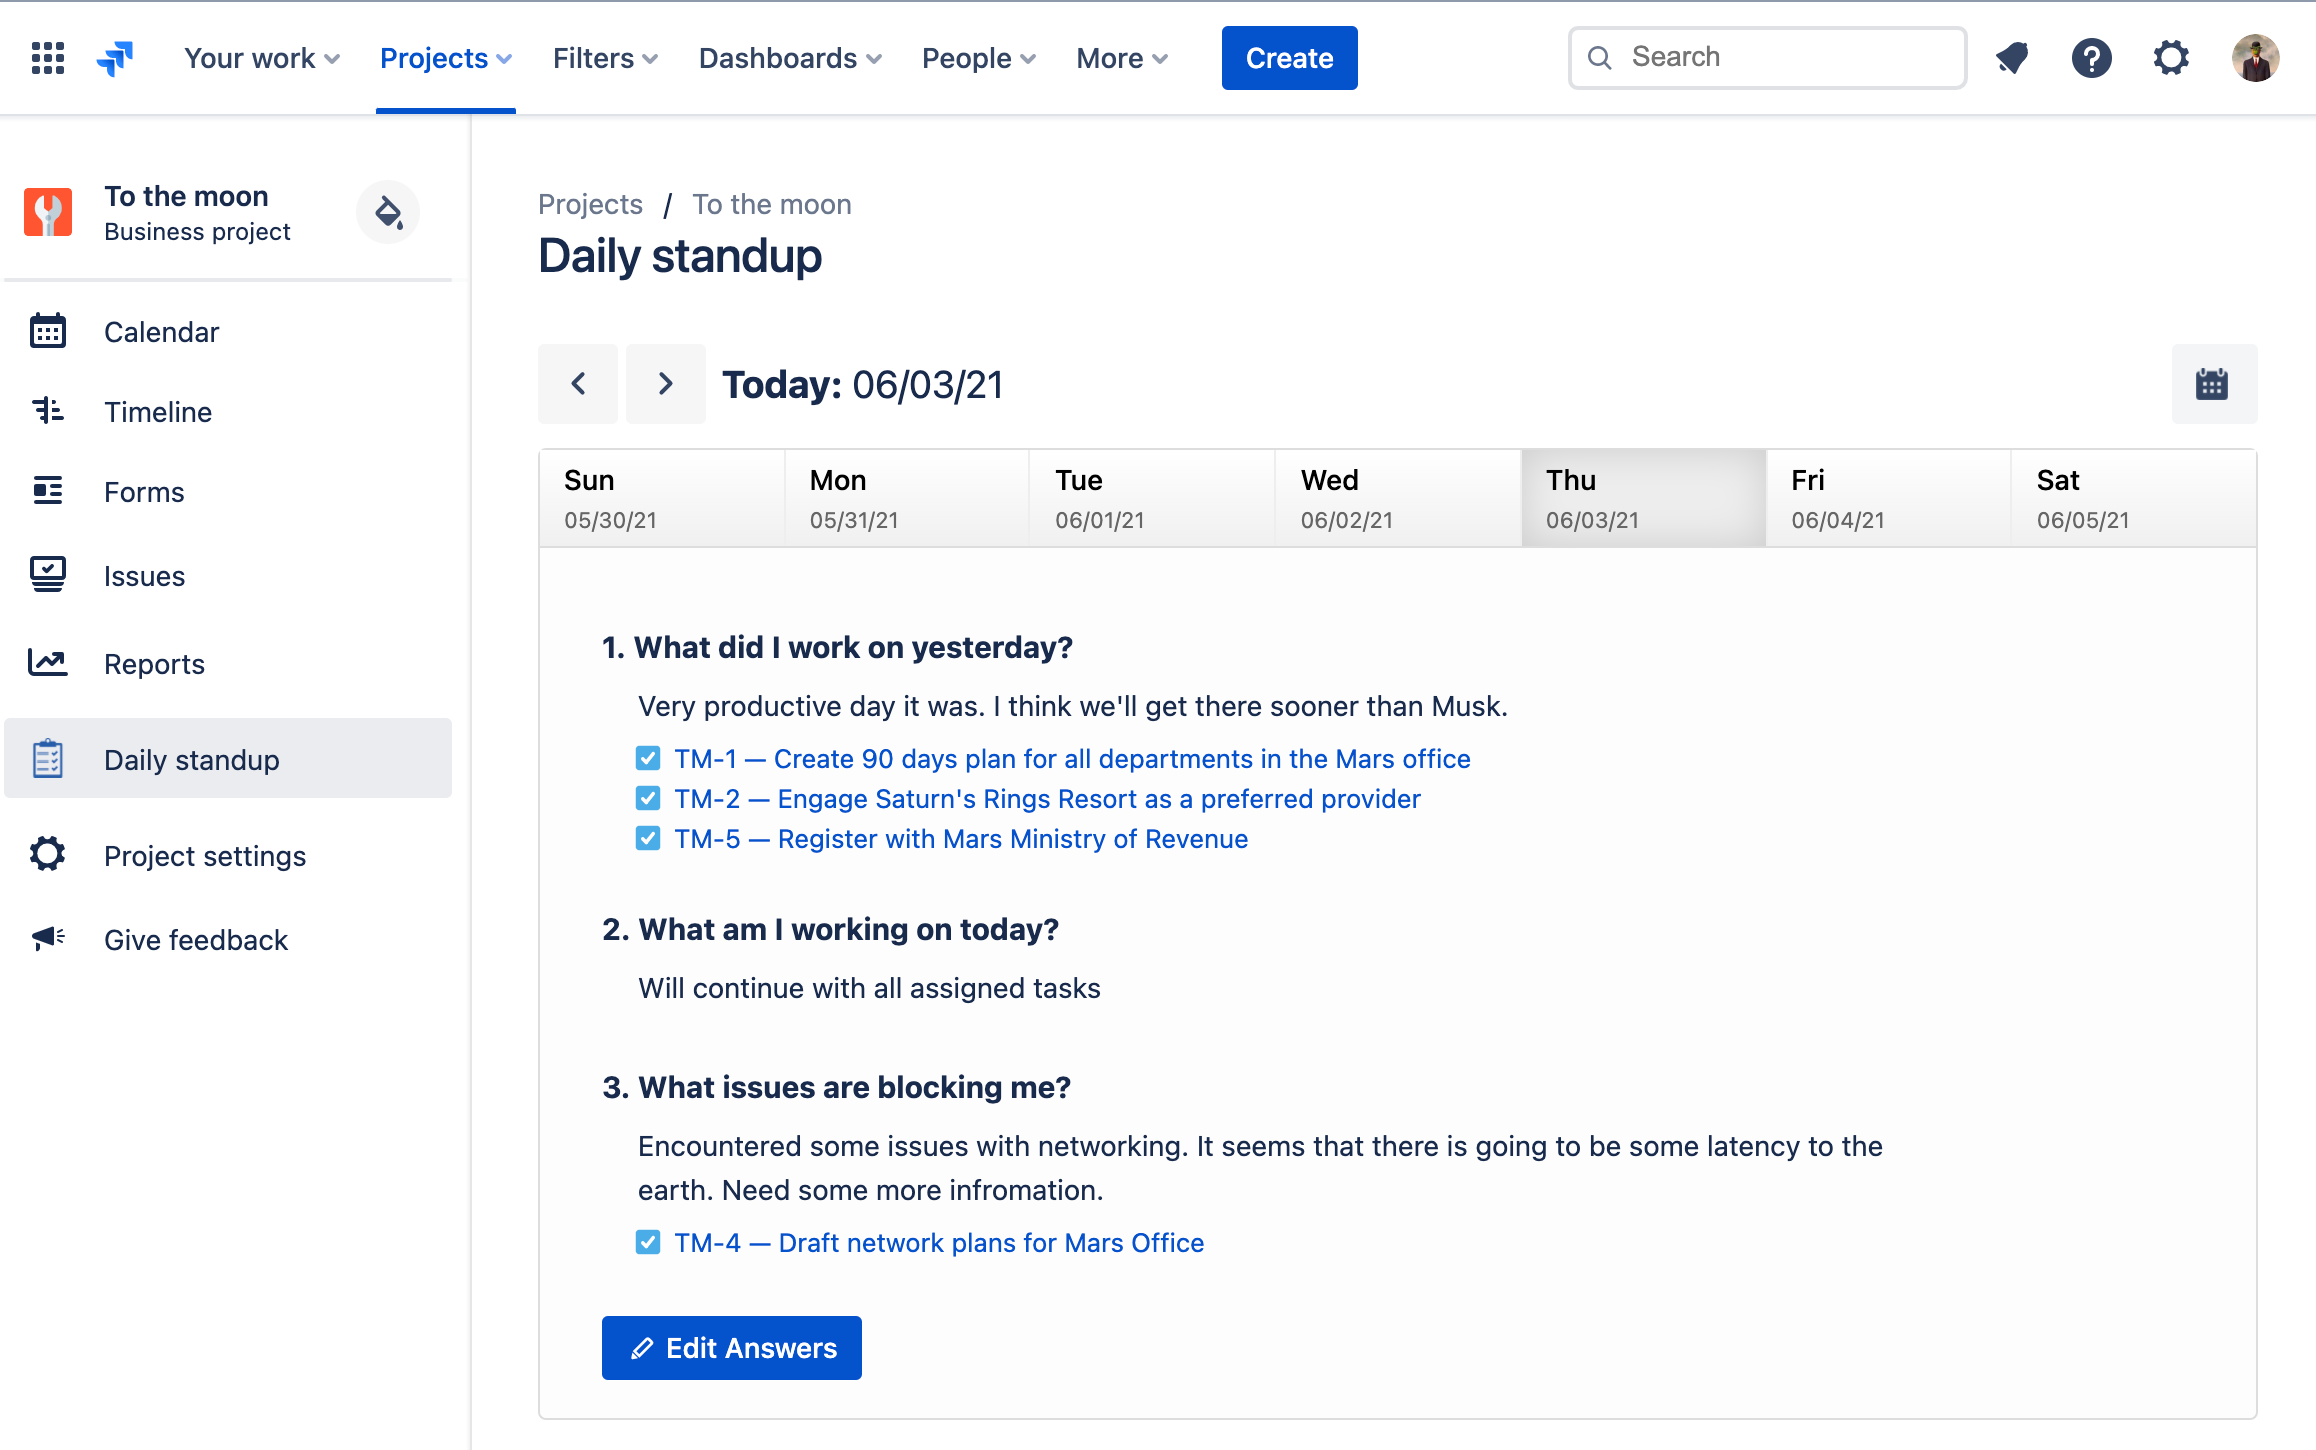Open the Reports panel
Viewport: 2316px width, 1450px height.
click(x=154, y=663)
